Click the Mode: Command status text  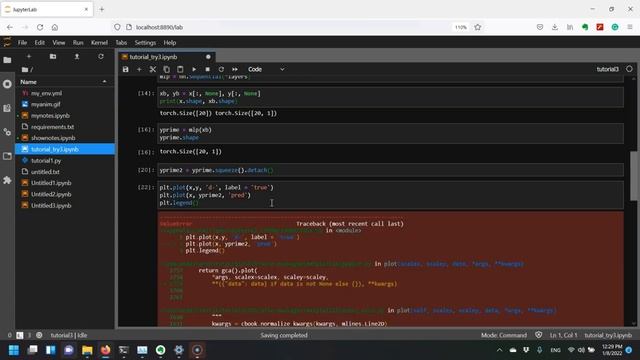(504, 335)
